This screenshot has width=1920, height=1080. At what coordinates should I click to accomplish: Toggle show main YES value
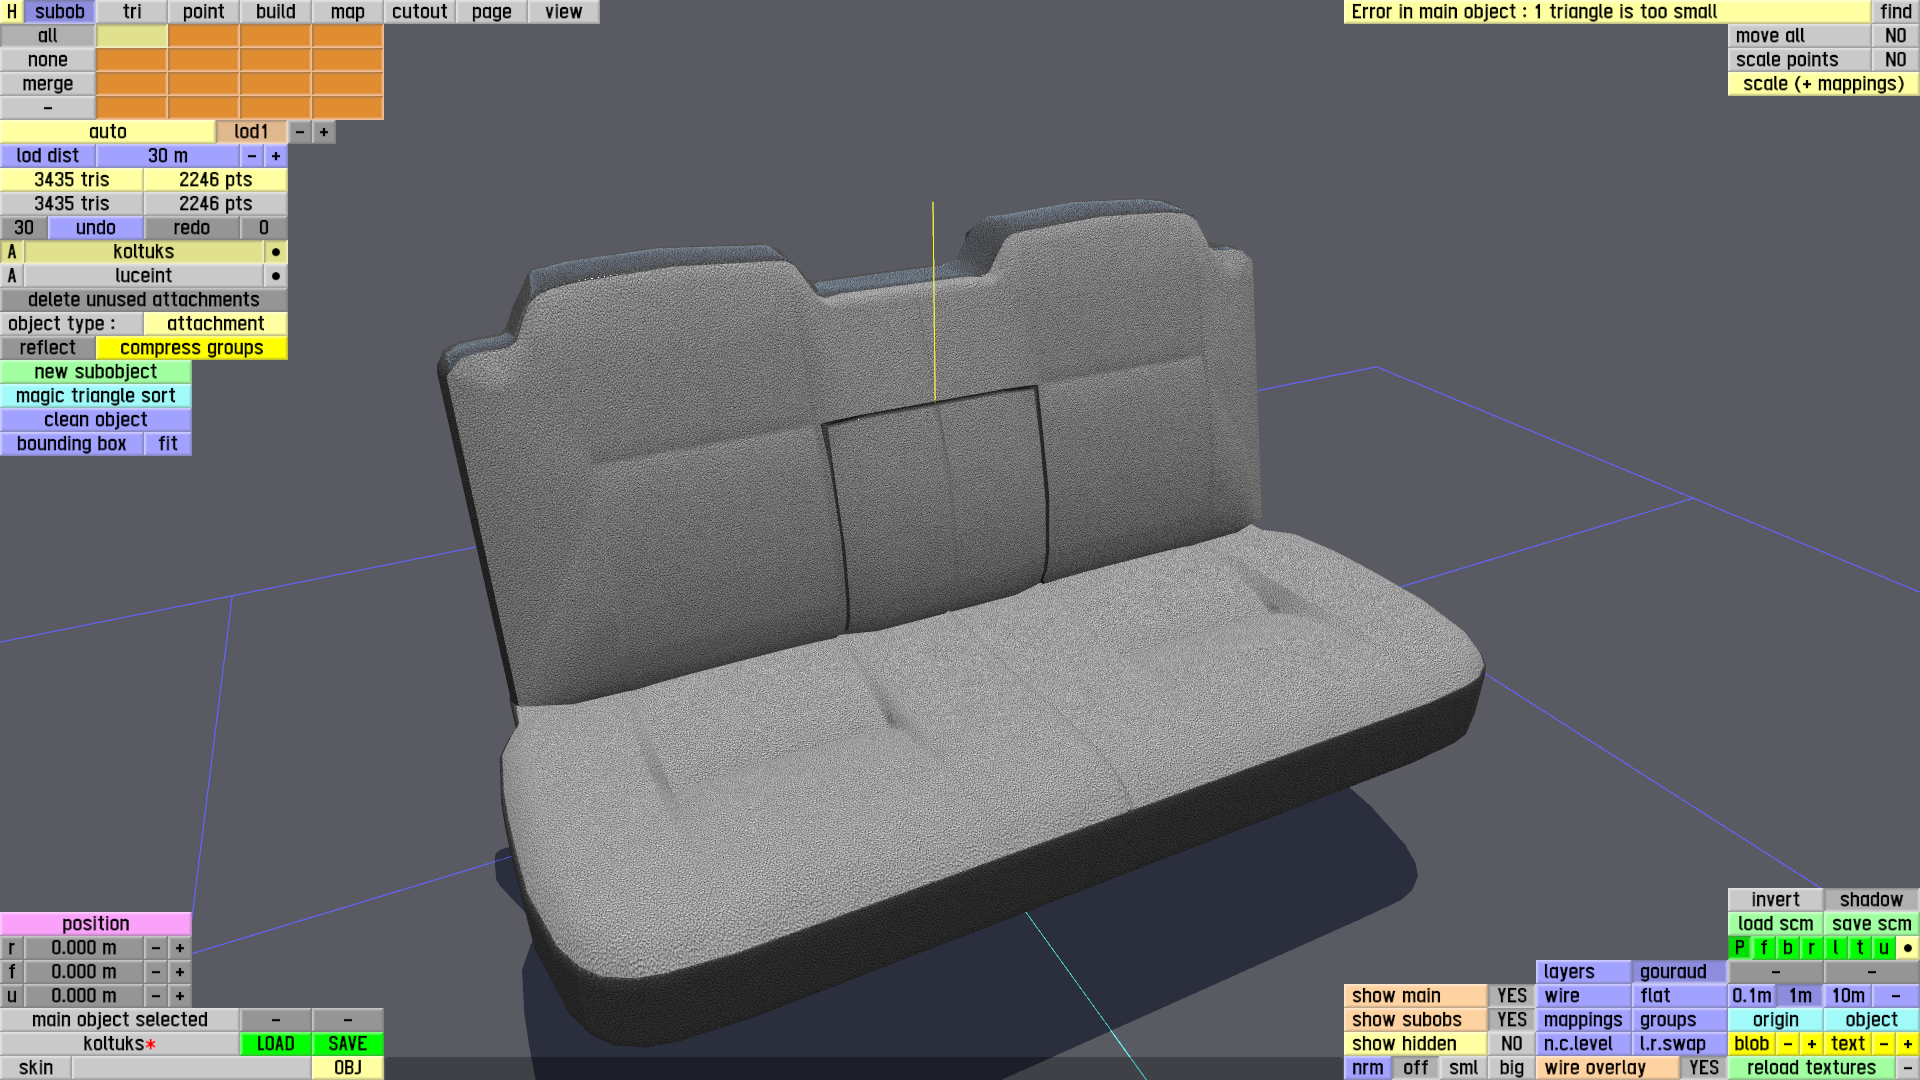1511,996
